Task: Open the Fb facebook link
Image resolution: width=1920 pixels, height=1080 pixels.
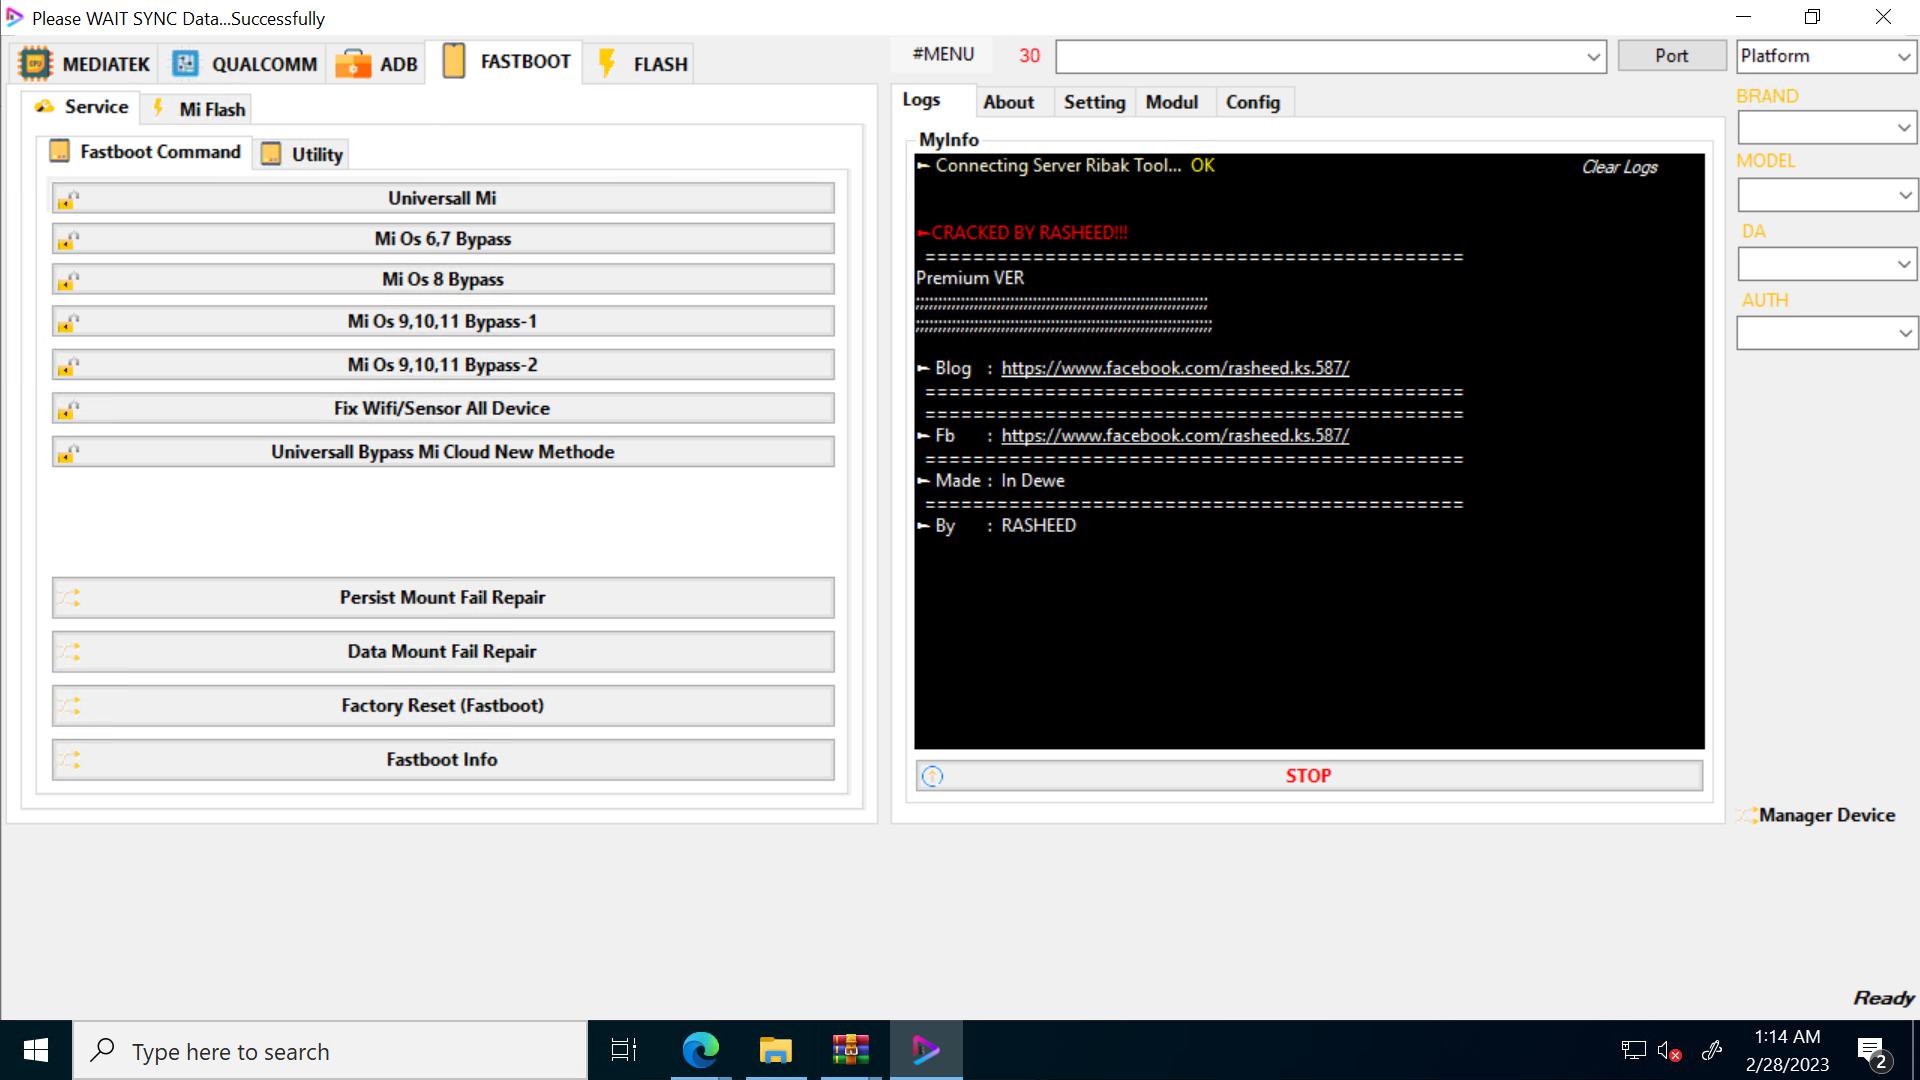Action: 1175,436
